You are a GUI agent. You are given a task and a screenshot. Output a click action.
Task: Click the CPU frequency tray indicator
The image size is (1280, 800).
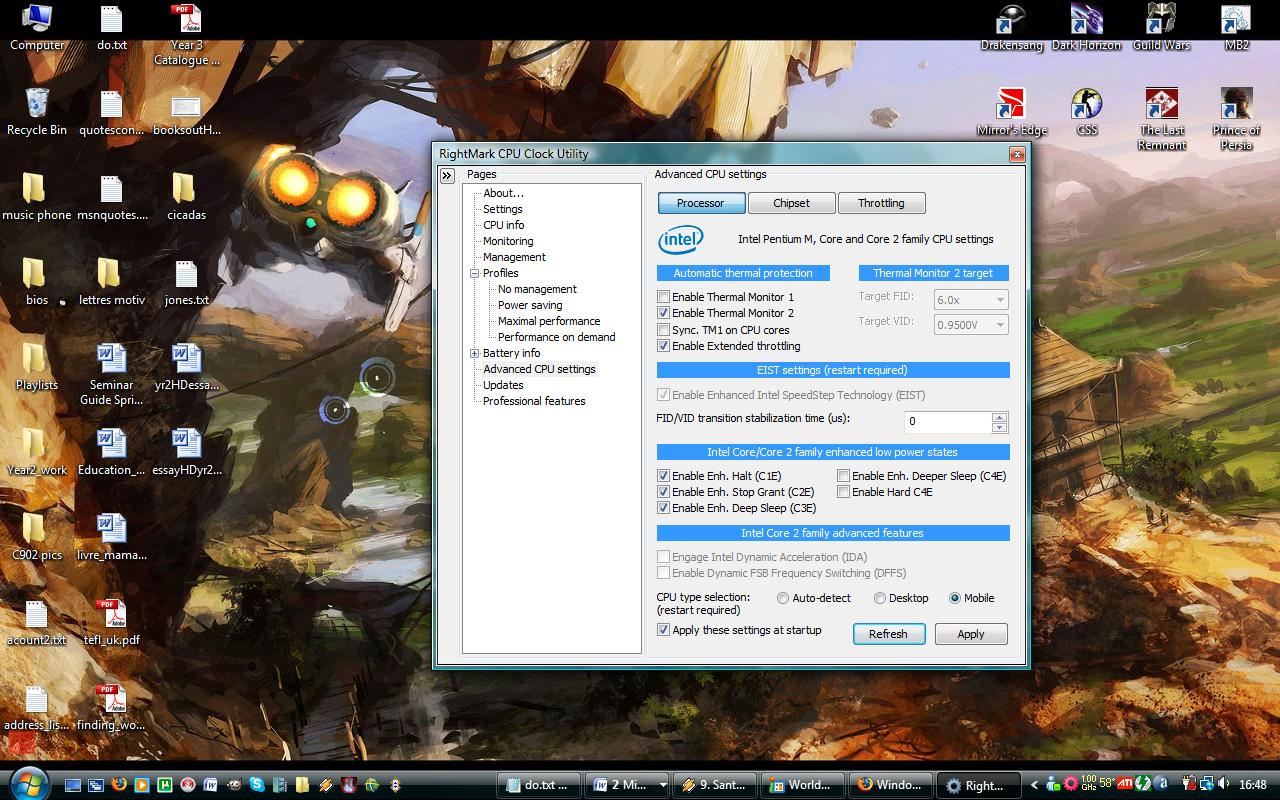pos(1088,783)
